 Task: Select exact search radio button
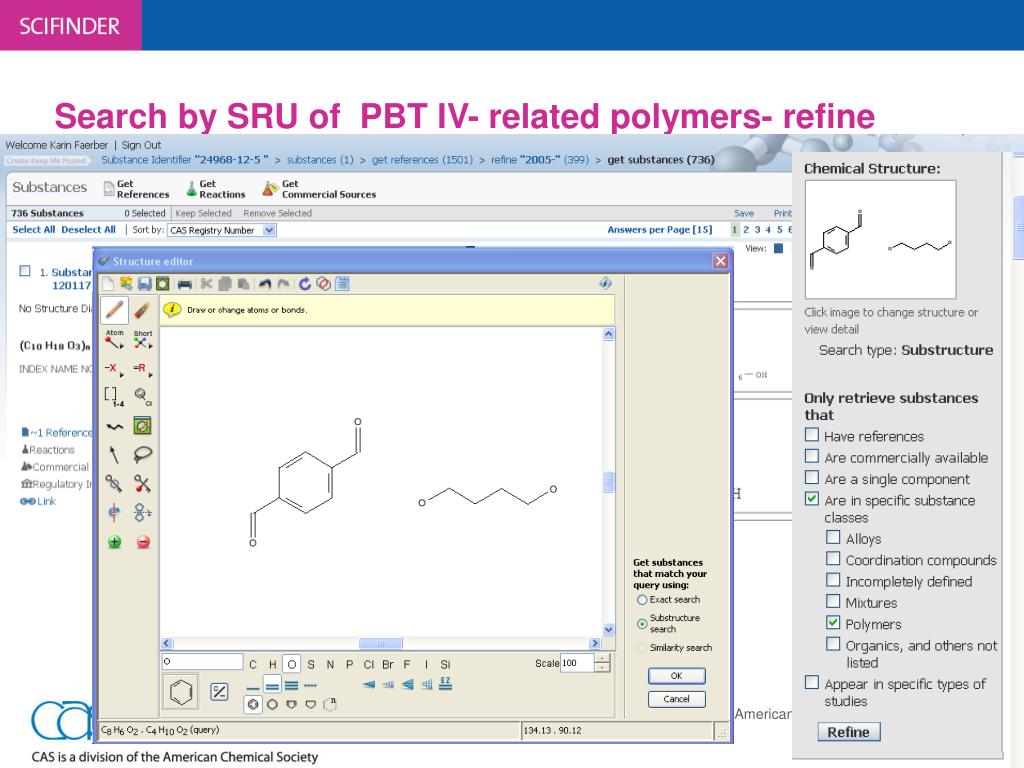(x=642, y=600)
